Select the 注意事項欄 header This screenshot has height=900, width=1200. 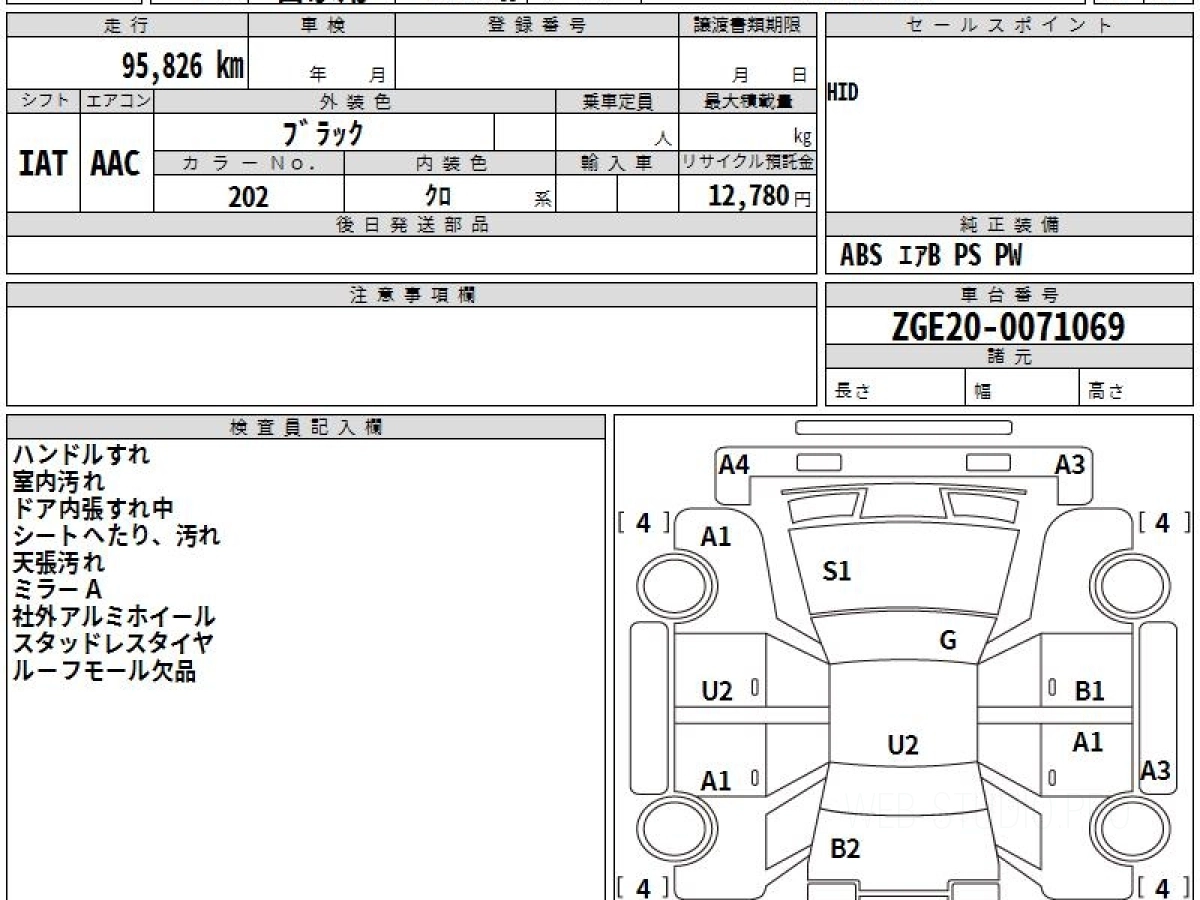(x=412, y=295)
